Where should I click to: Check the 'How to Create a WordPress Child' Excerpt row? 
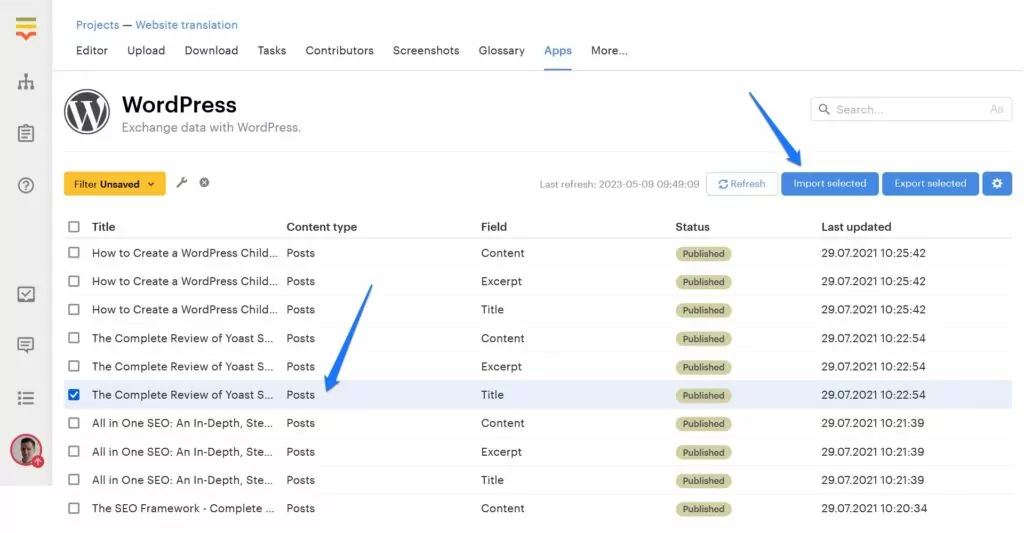(x=74, y=281)
